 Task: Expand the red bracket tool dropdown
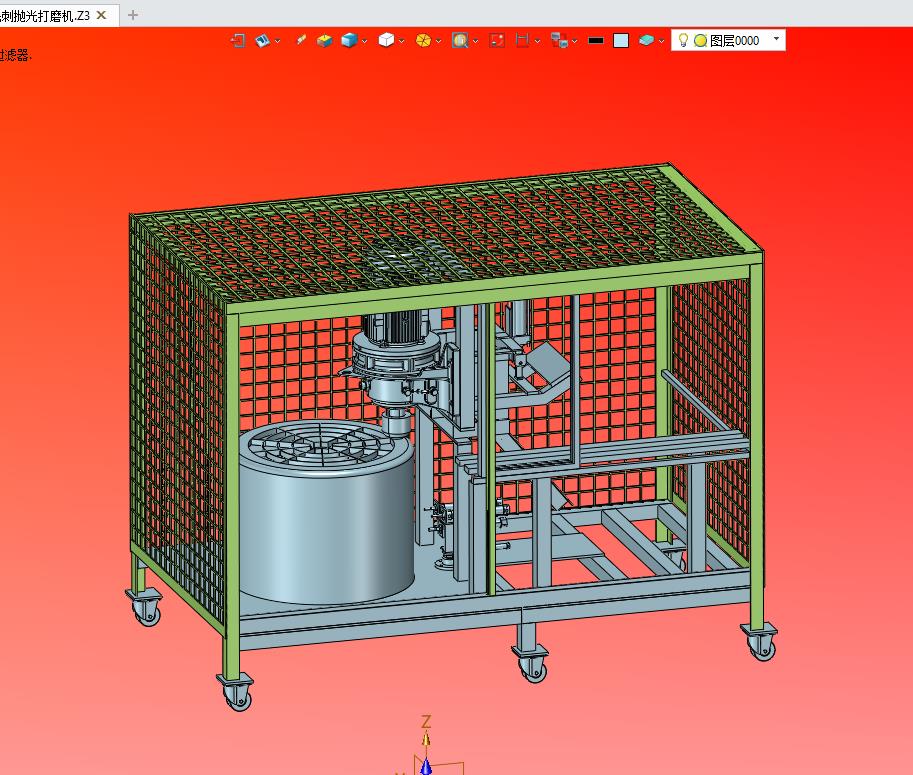537,41
